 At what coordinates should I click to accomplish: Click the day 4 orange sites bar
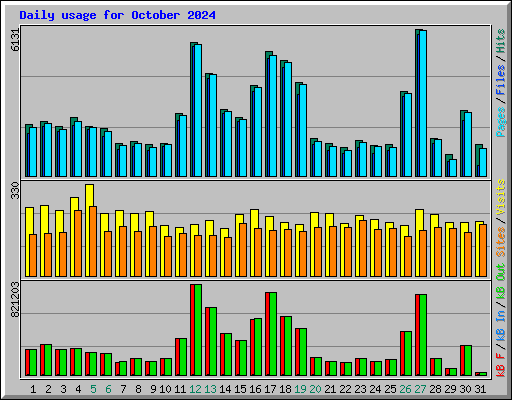pyautogui.click(x=78, y=243)
